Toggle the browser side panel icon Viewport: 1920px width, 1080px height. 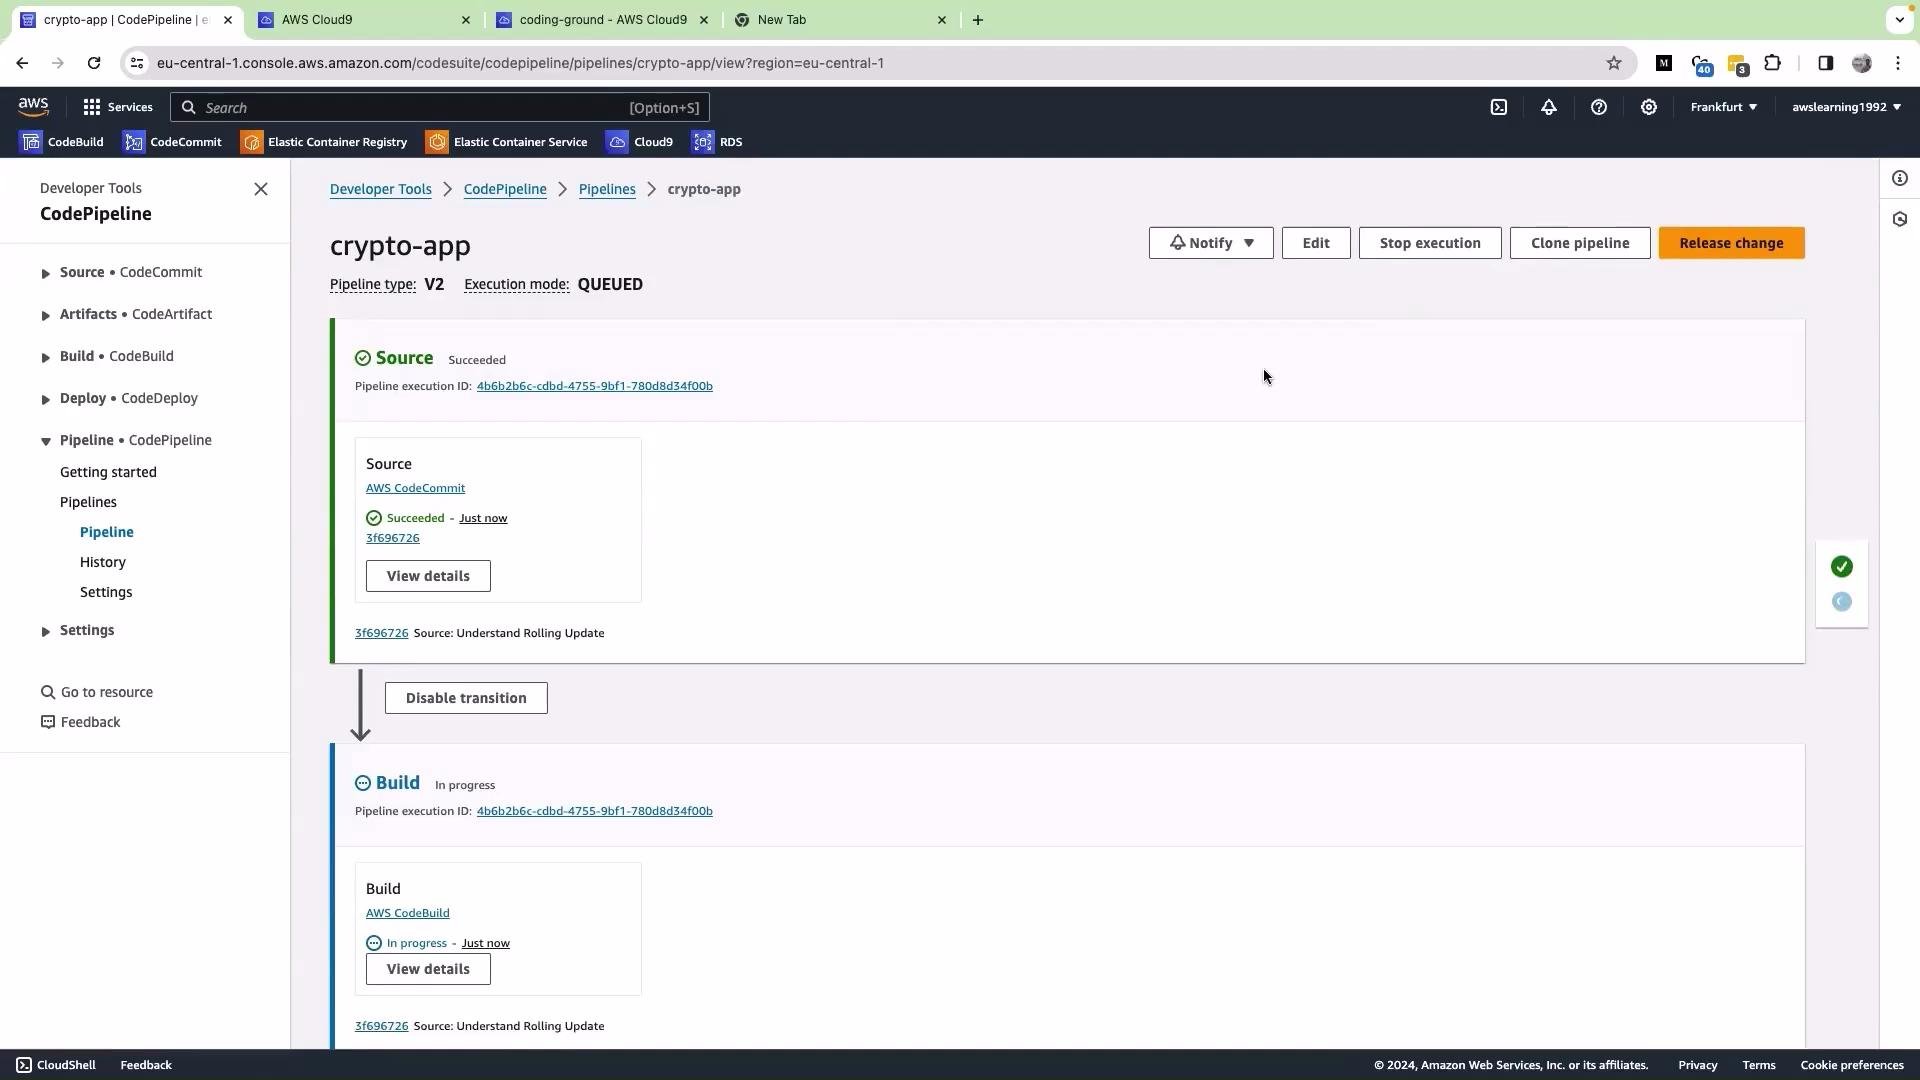[x=1825, y=63]
